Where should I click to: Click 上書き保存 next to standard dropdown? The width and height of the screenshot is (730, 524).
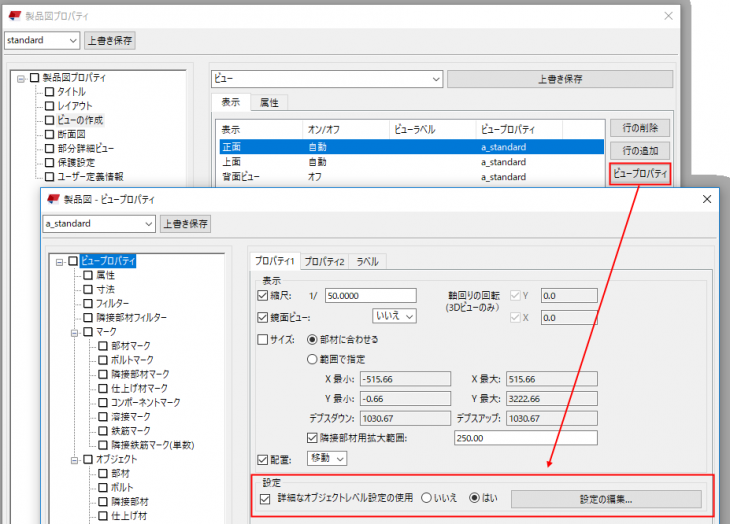[110, 40]
